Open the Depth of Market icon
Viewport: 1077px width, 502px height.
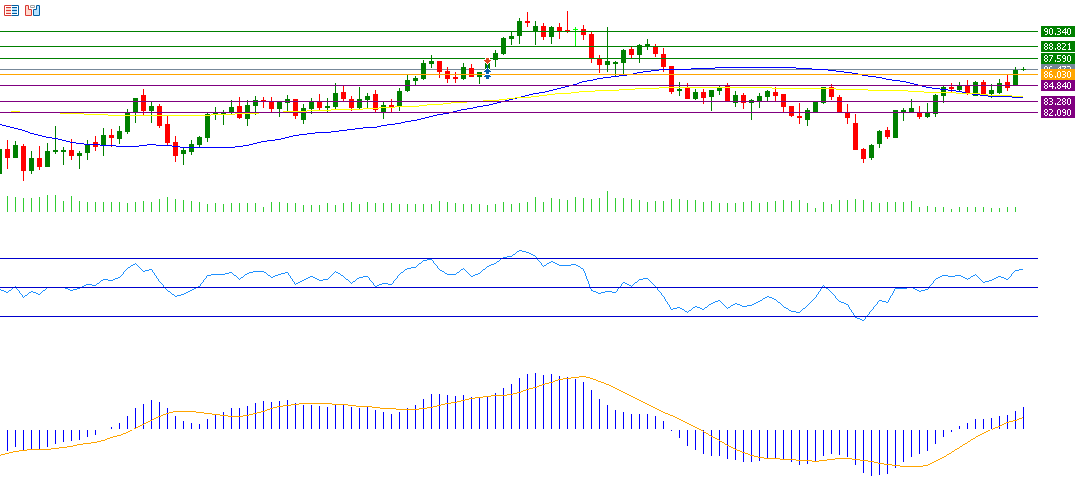click(33, 10)
